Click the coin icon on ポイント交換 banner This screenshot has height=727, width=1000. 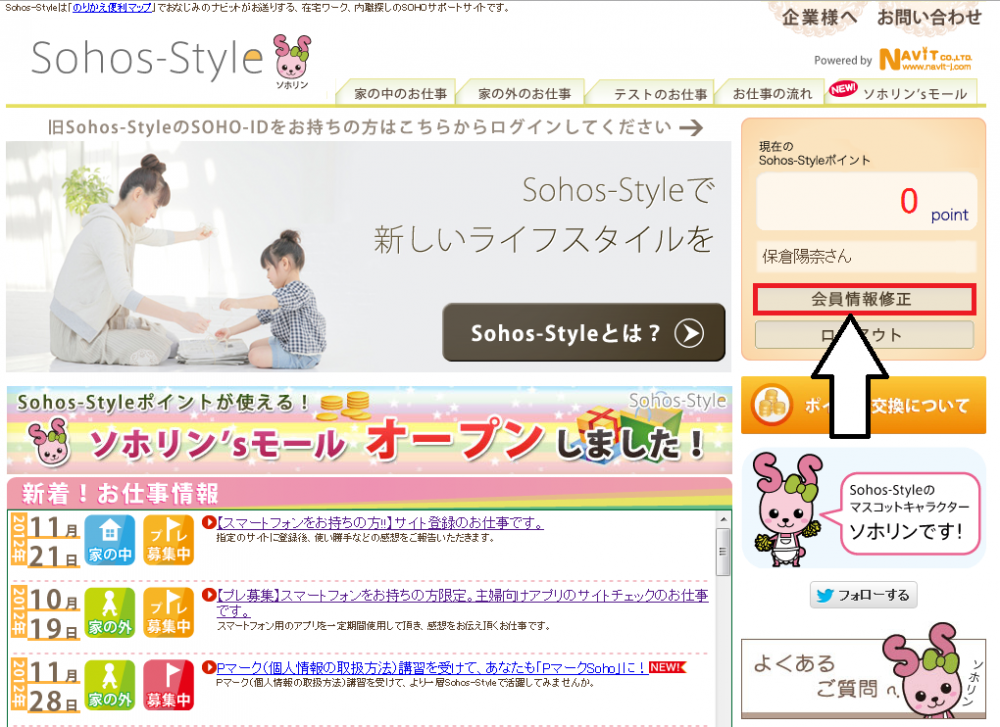771,405
